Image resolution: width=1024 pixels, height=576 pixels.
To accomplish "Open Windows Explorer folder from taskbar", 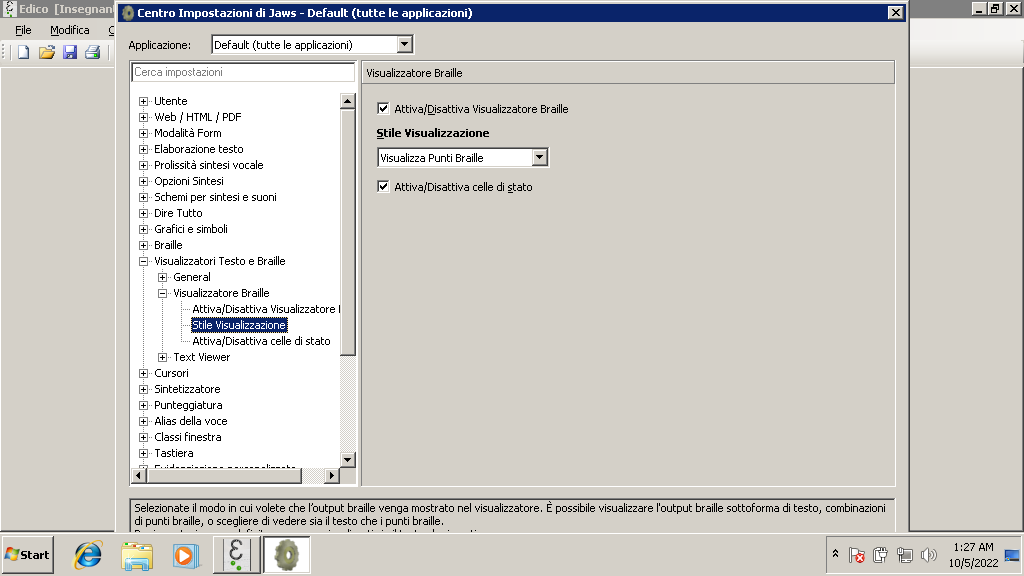I will coord(137,556).
